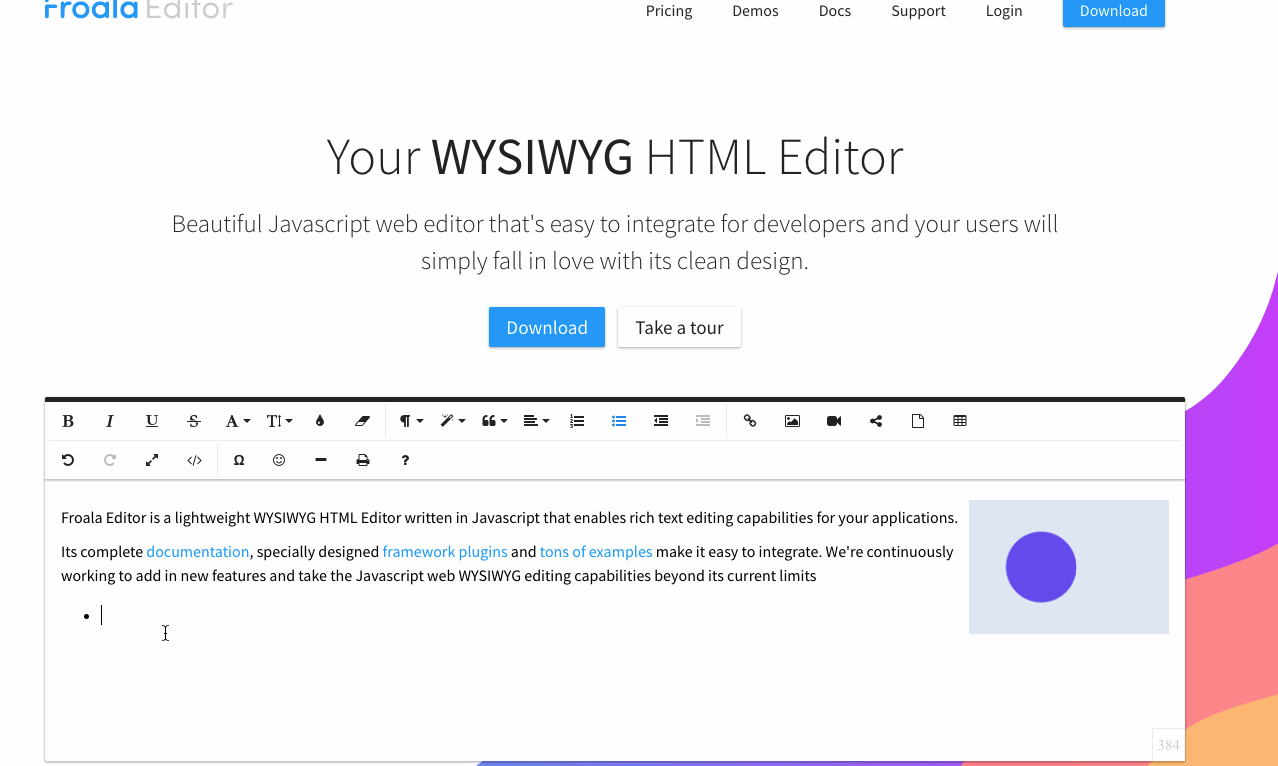1278x766 pixels.
Task: Open the Login nav item
Action: 1004,11
